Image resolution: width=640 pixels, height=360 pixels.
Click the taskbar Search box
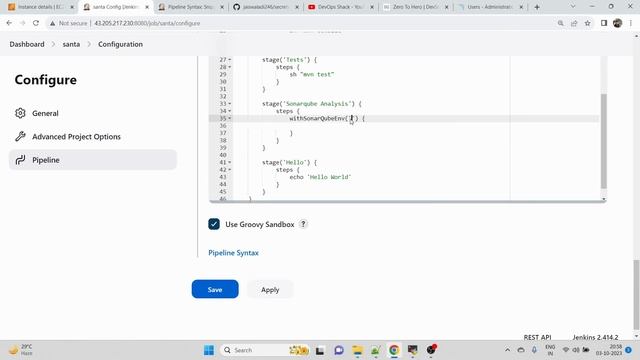click(264, 350)
